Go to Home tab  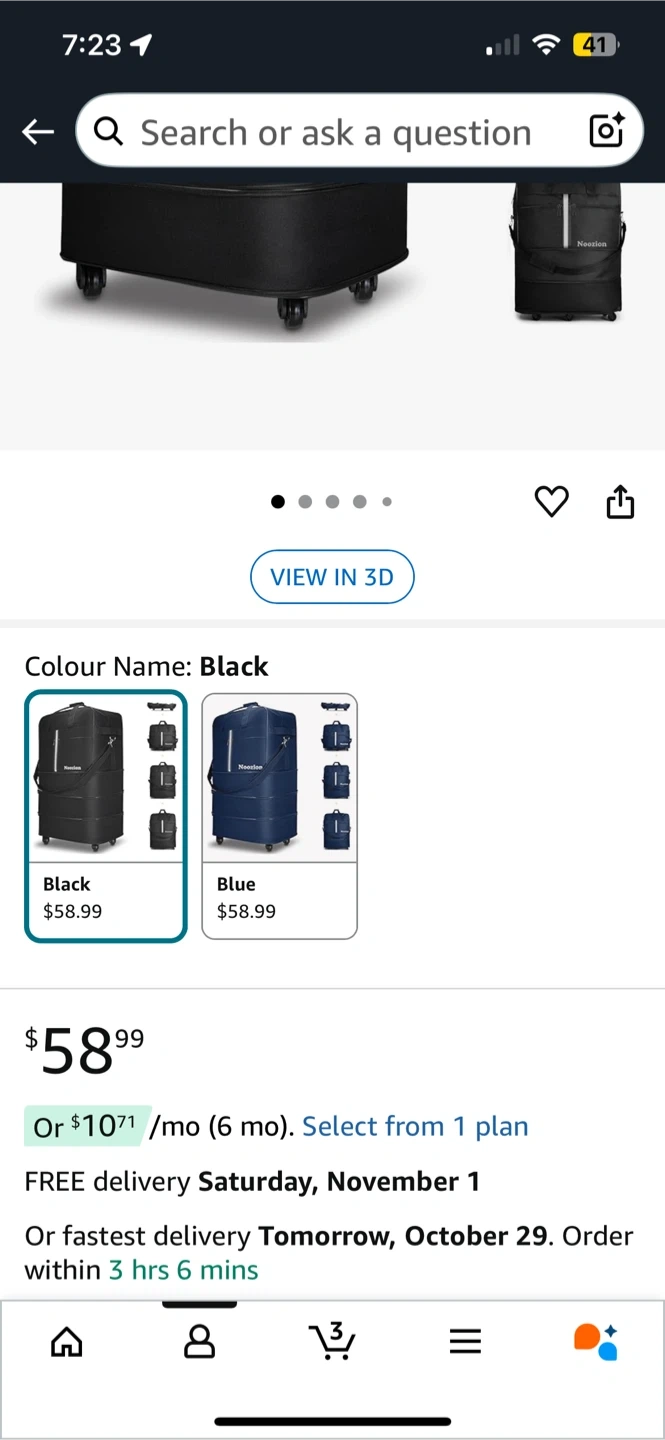(x=67, y=1341)
